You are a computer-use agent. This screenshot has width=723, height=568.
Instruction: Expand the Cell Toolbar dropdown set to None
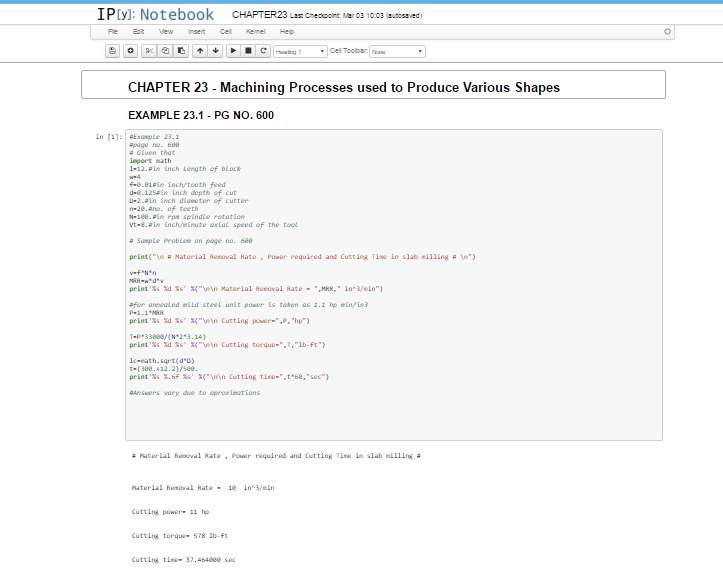coord(397,51)
